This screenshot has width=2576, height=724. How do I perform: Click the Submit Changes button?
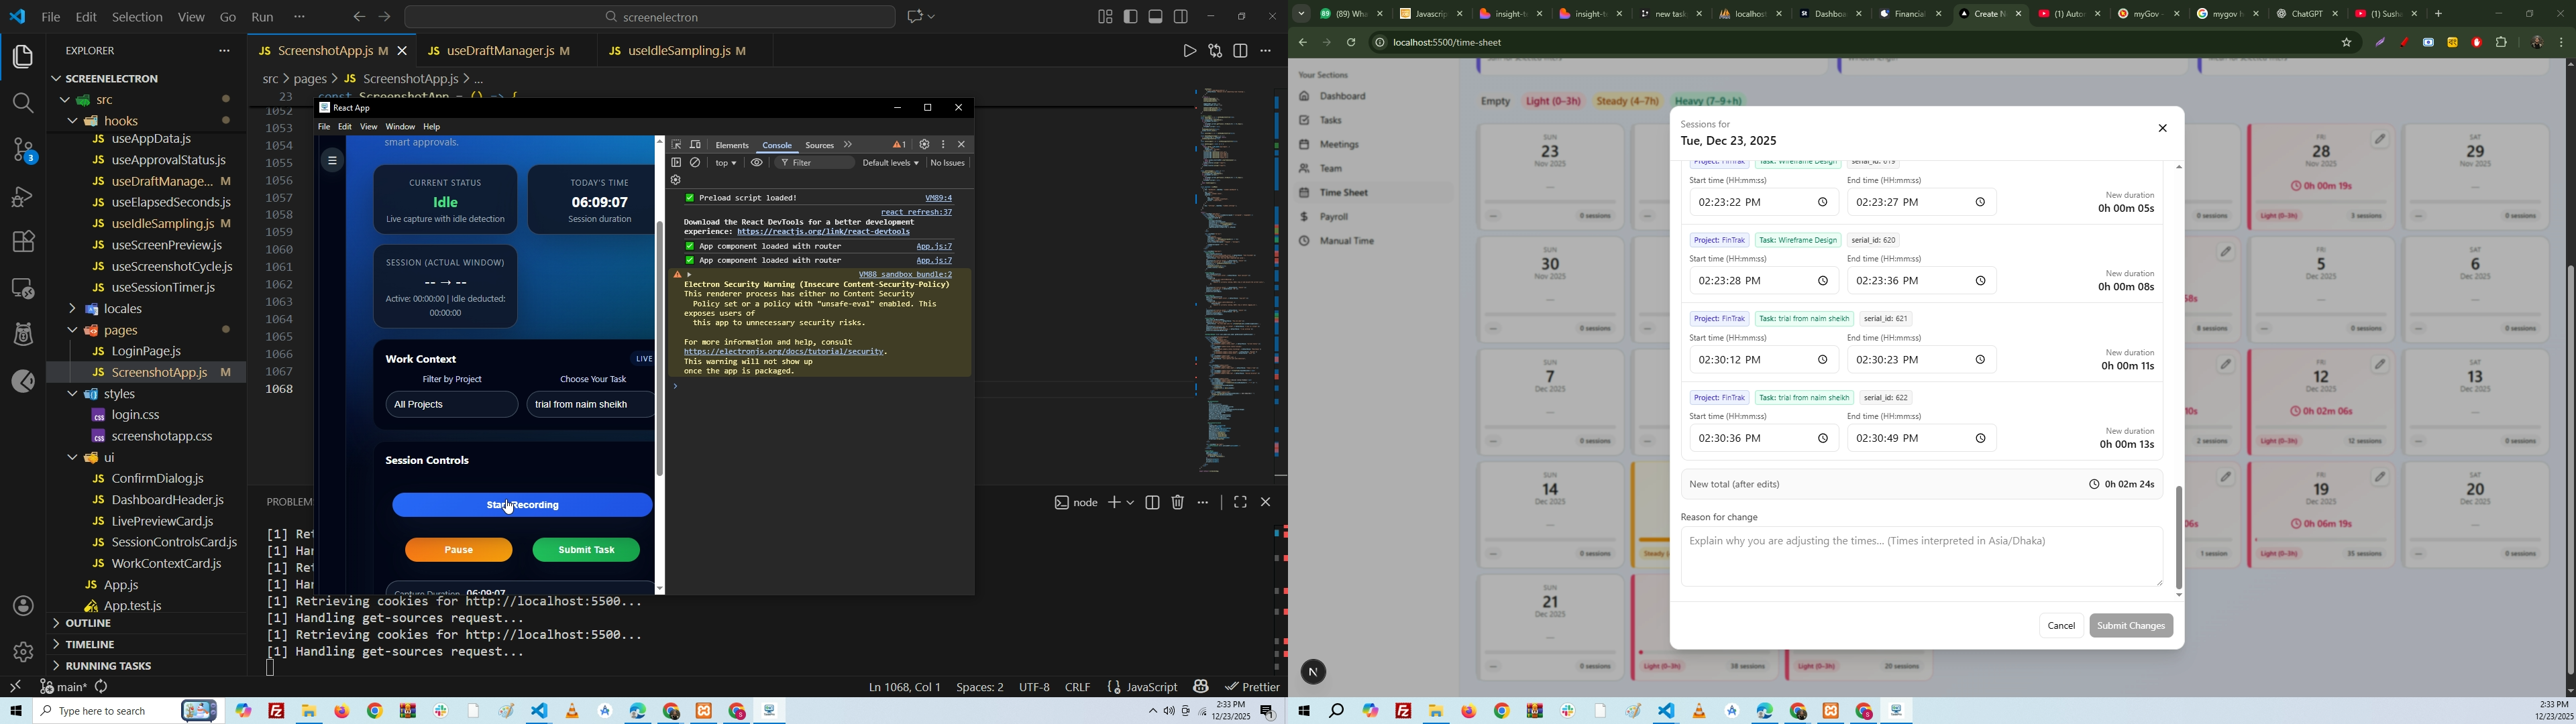[x=2130, y=626]
